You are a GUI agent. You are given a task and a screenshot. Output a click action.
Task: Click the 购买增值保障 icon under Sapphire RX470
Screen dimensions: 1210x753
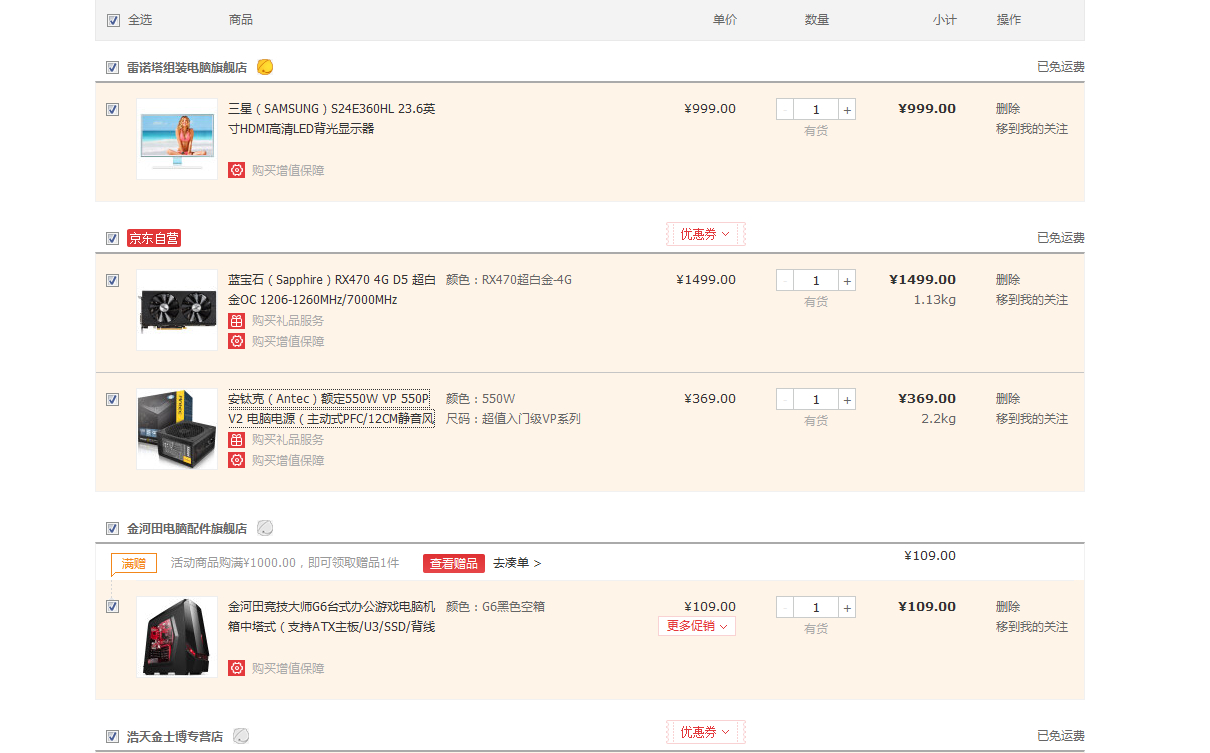(236, 341)
